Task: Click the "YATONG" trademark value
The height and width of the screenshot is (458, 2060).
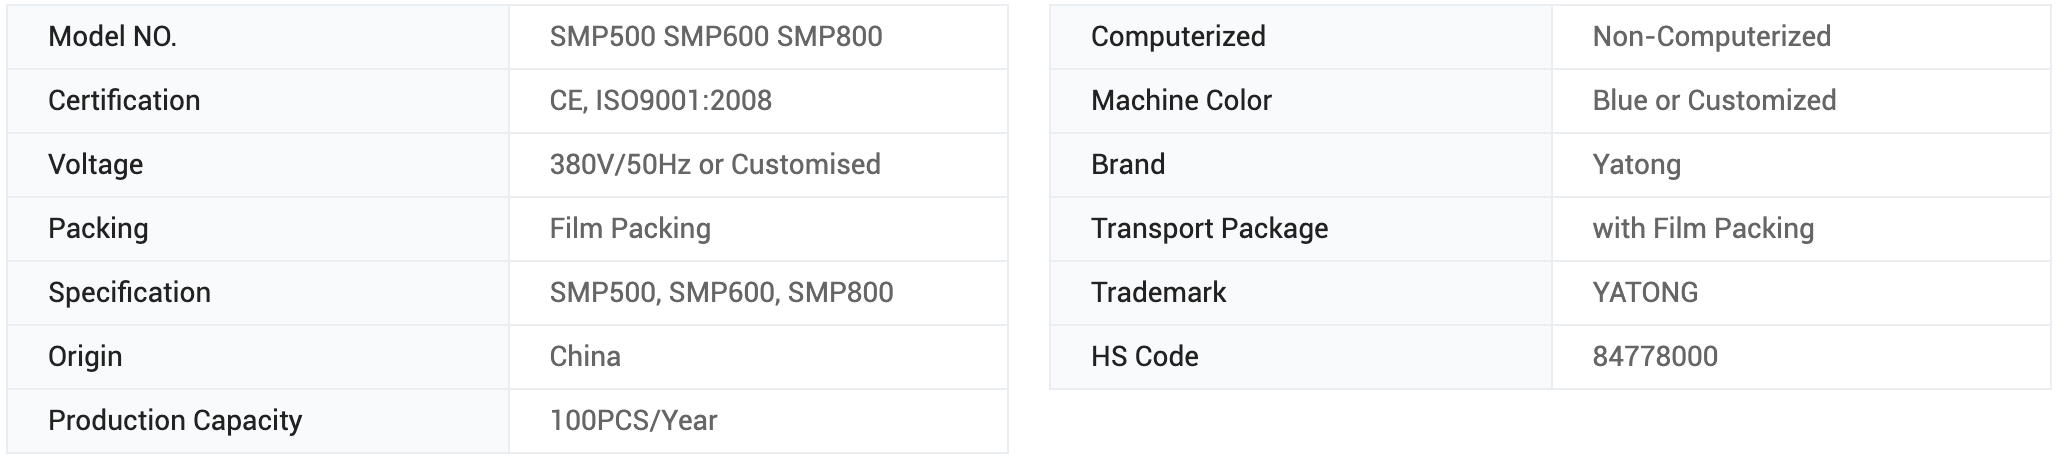Action: [1645, 293]
